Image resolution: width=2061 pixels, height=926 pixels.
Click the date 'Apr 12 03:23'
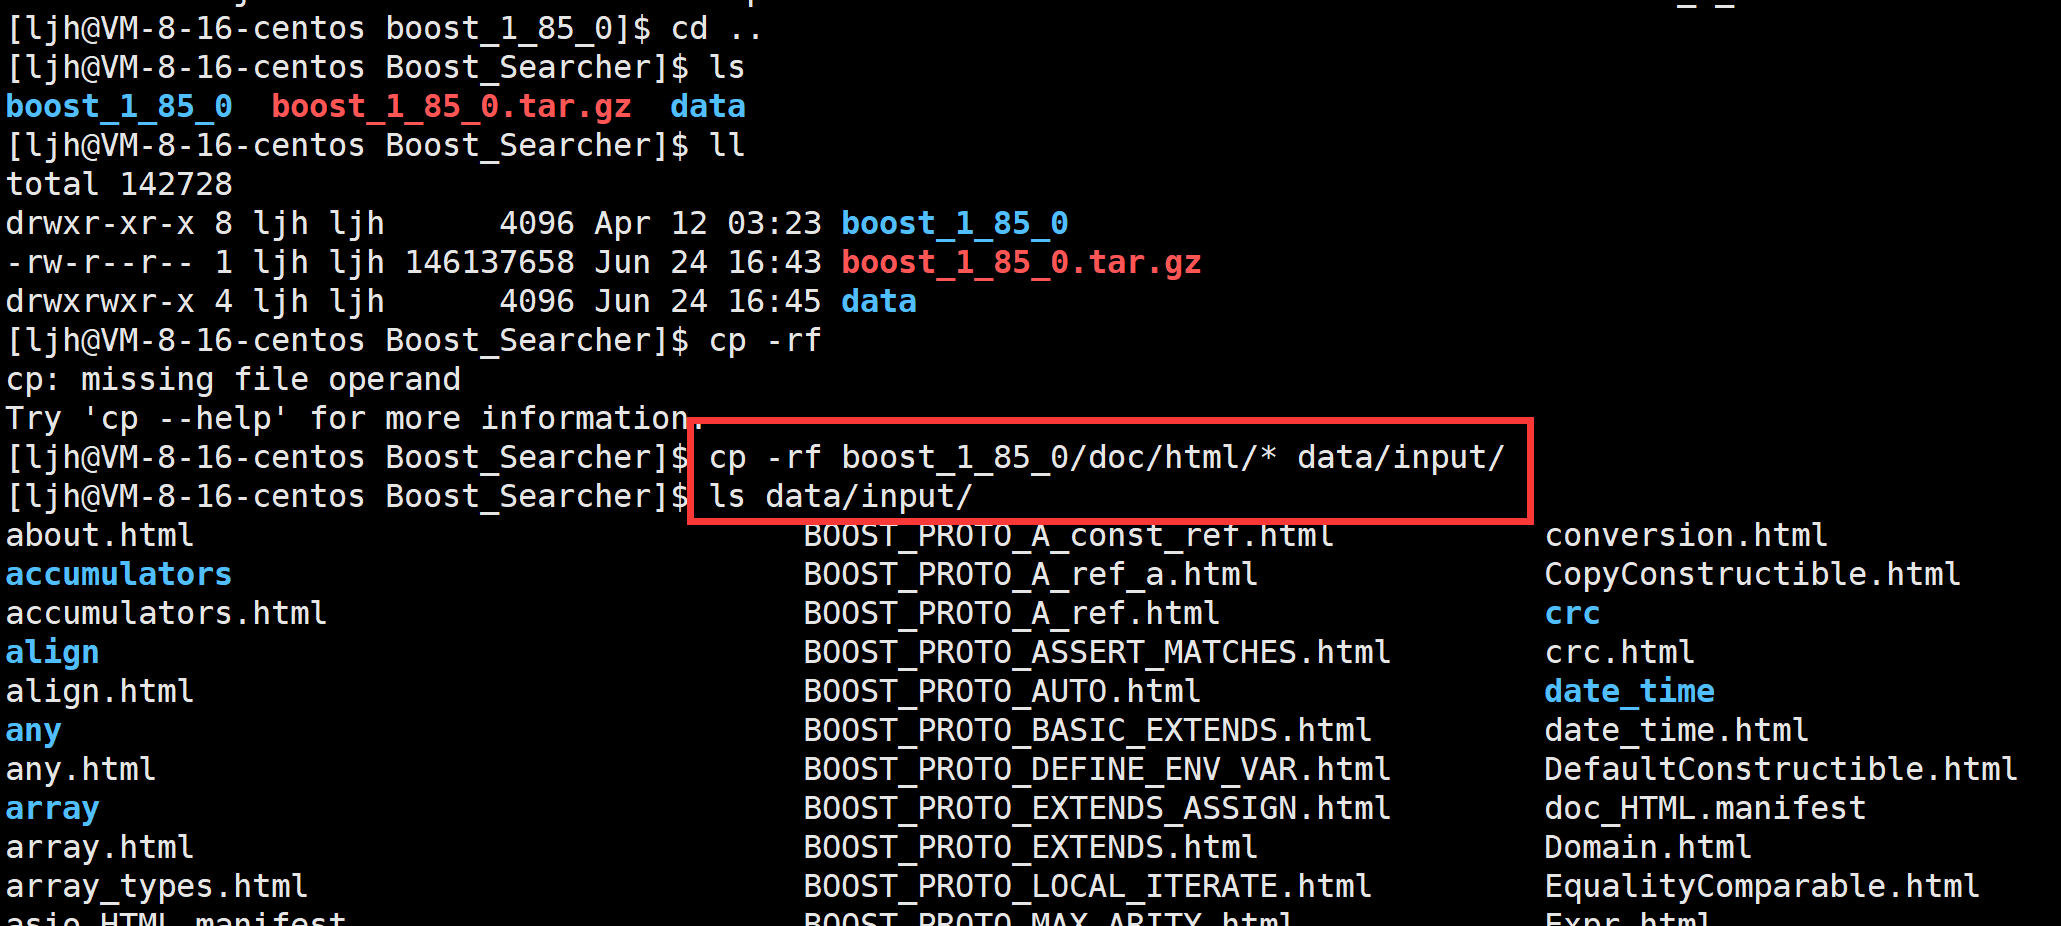click(x=708, y=223)
